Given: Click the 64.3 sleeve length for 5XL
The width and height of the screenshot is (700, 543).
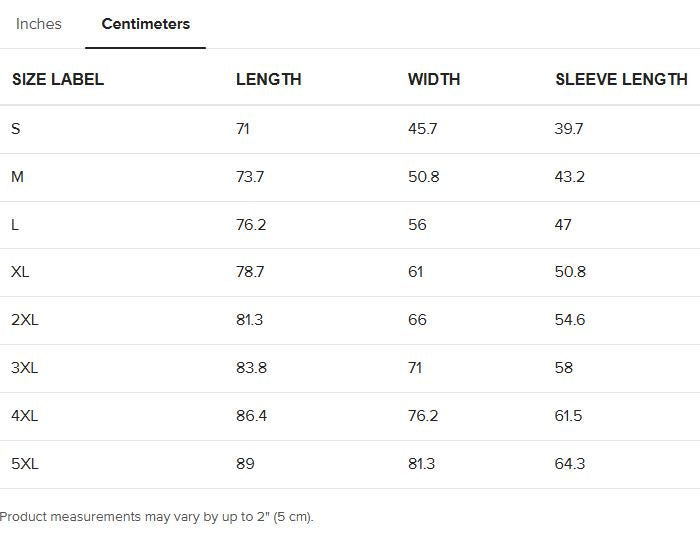Looking at the screenshot, I should click(570, 464).
